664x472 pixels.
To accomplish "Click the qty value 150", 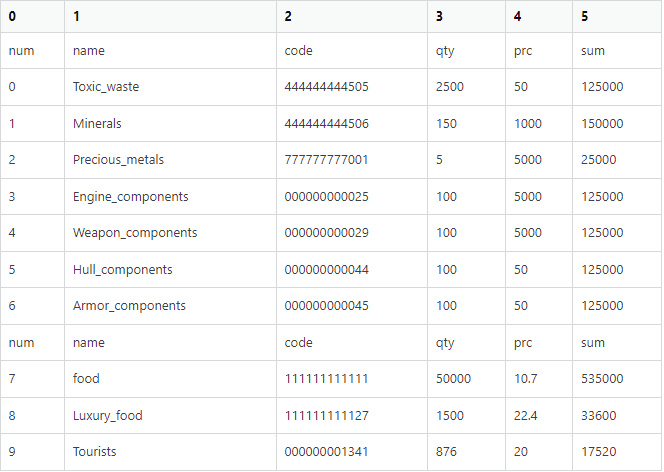I will click(446, 124).
